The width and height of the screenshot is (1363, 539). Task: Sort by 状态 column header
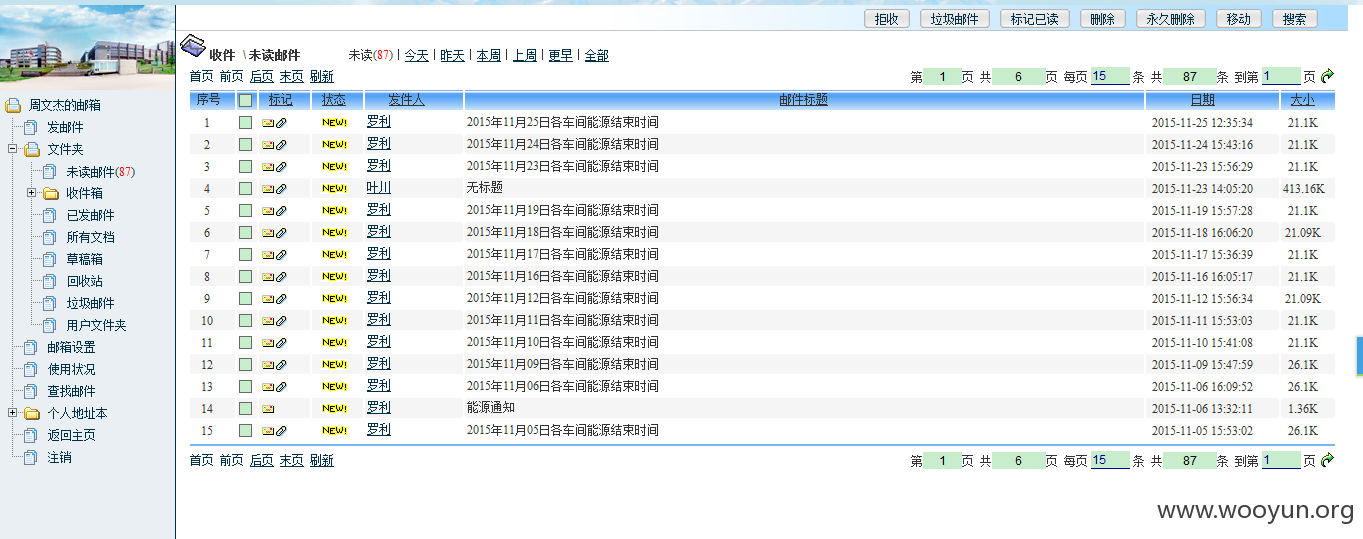(334, 100)
